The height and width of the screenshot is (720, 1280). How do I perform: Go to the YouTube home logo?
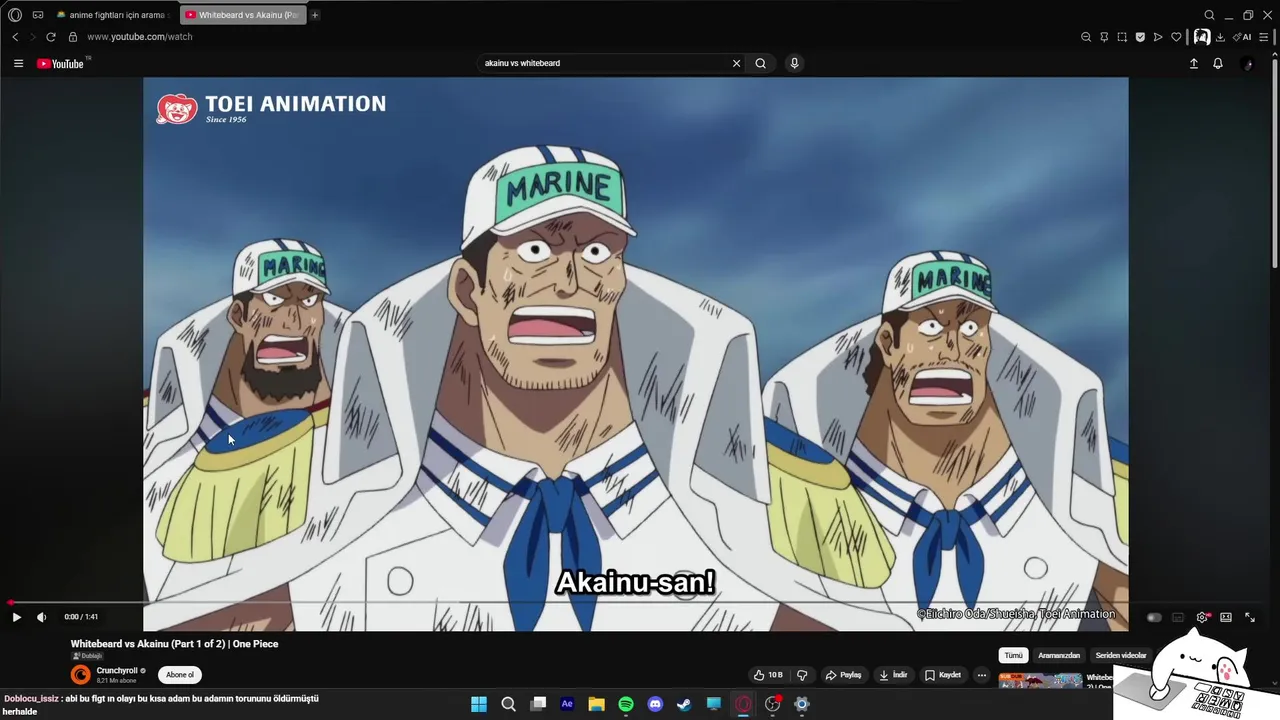[x=60, y=63]
